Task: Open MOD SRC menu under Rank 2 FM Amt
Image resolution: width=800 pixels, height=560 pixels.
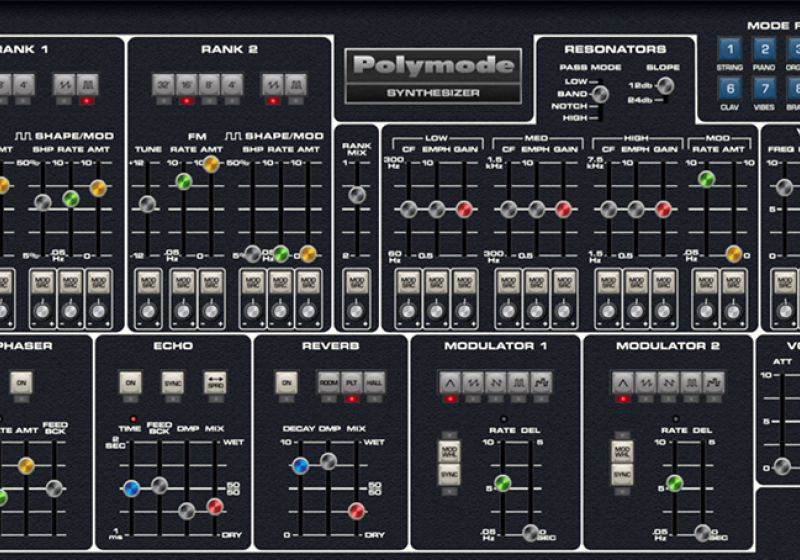Action: tap(211, 283)
